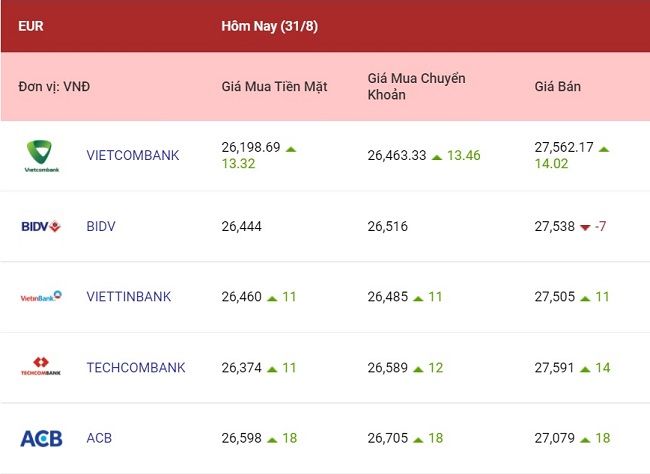Click Viettinbank cash buying price 26,460
The height and width of the screenshot is (474, 650).
click(241, 297)
